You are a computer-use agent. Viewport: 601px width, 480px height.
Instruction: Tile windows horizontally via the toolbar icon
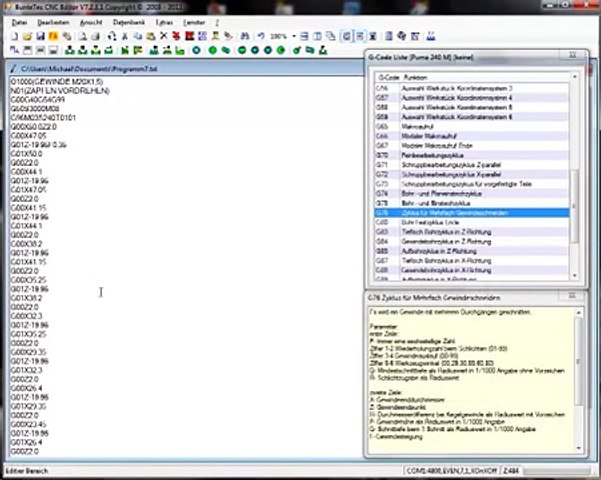pos(304,36)
